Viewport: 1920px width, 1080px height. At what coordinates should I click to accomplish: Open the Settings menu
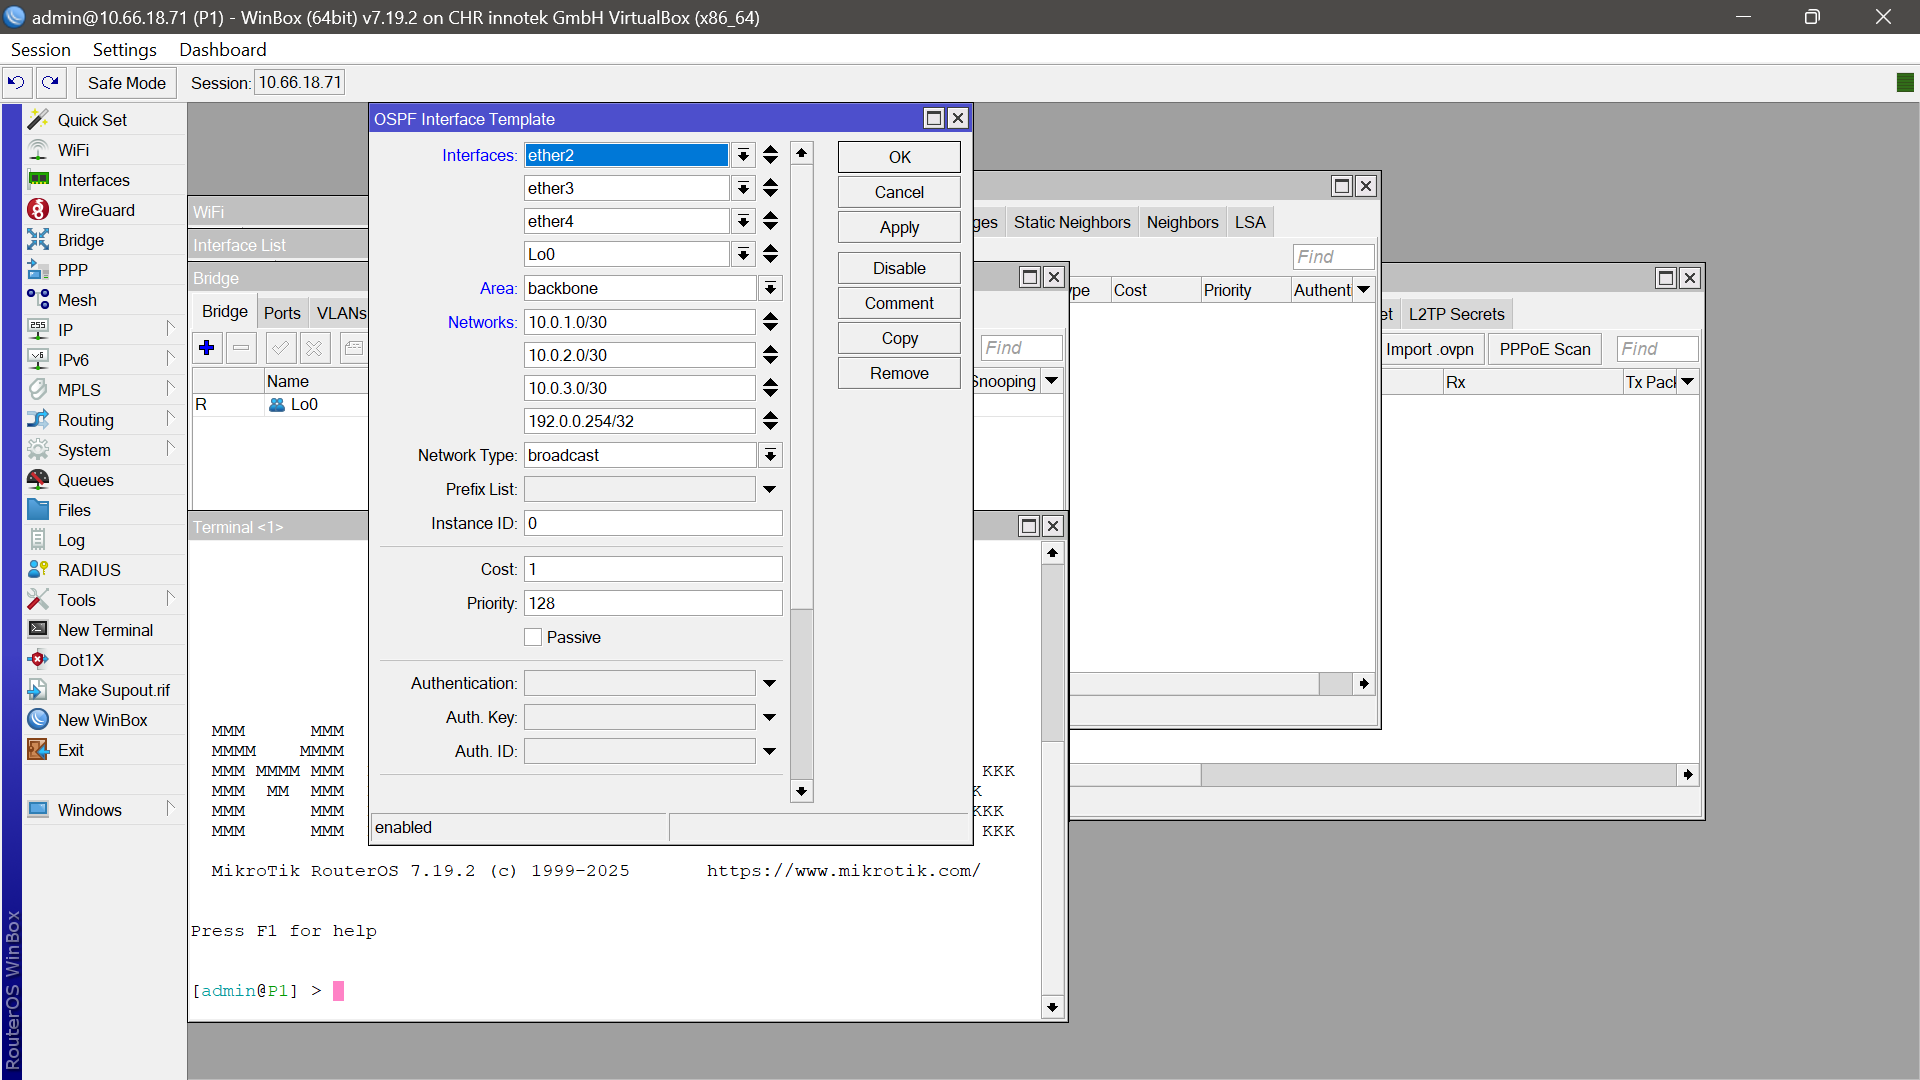coord(124,50)
